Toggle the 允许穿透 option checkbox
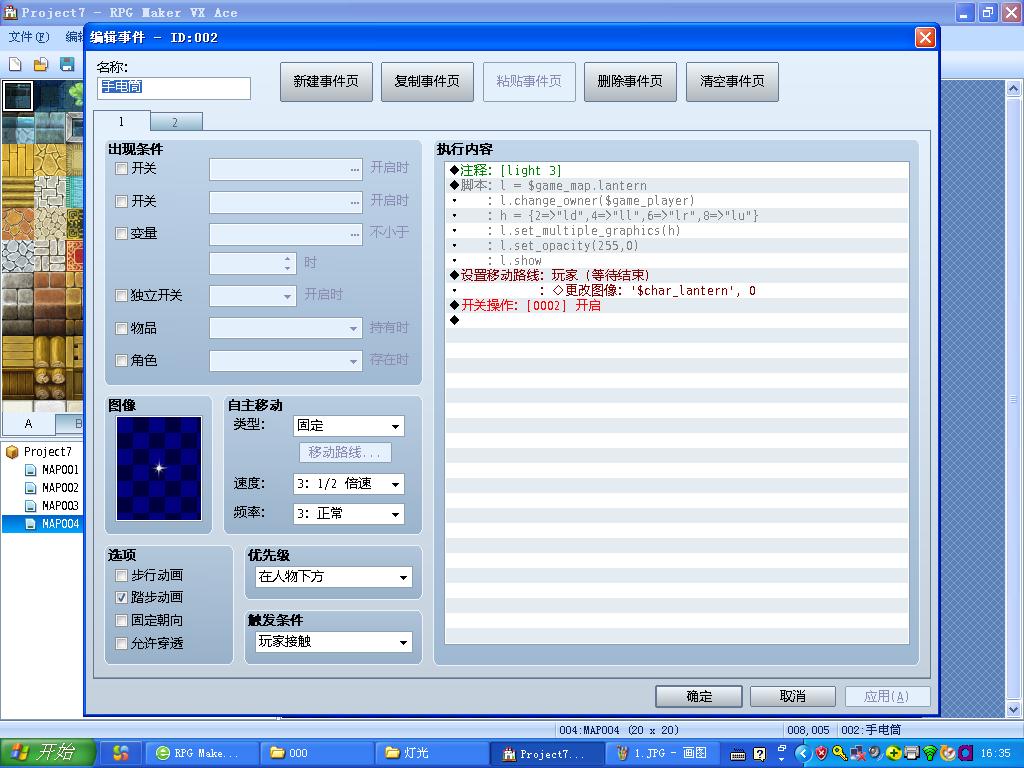 (121, 643)
